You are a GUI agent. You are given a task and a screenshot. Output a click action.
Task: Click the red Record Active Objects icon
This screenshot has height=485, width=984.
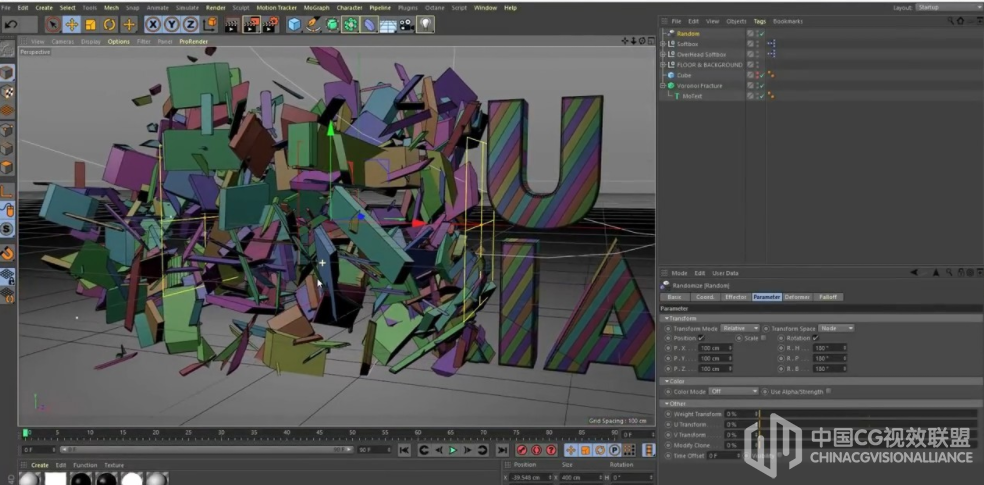tap(521, 450)
